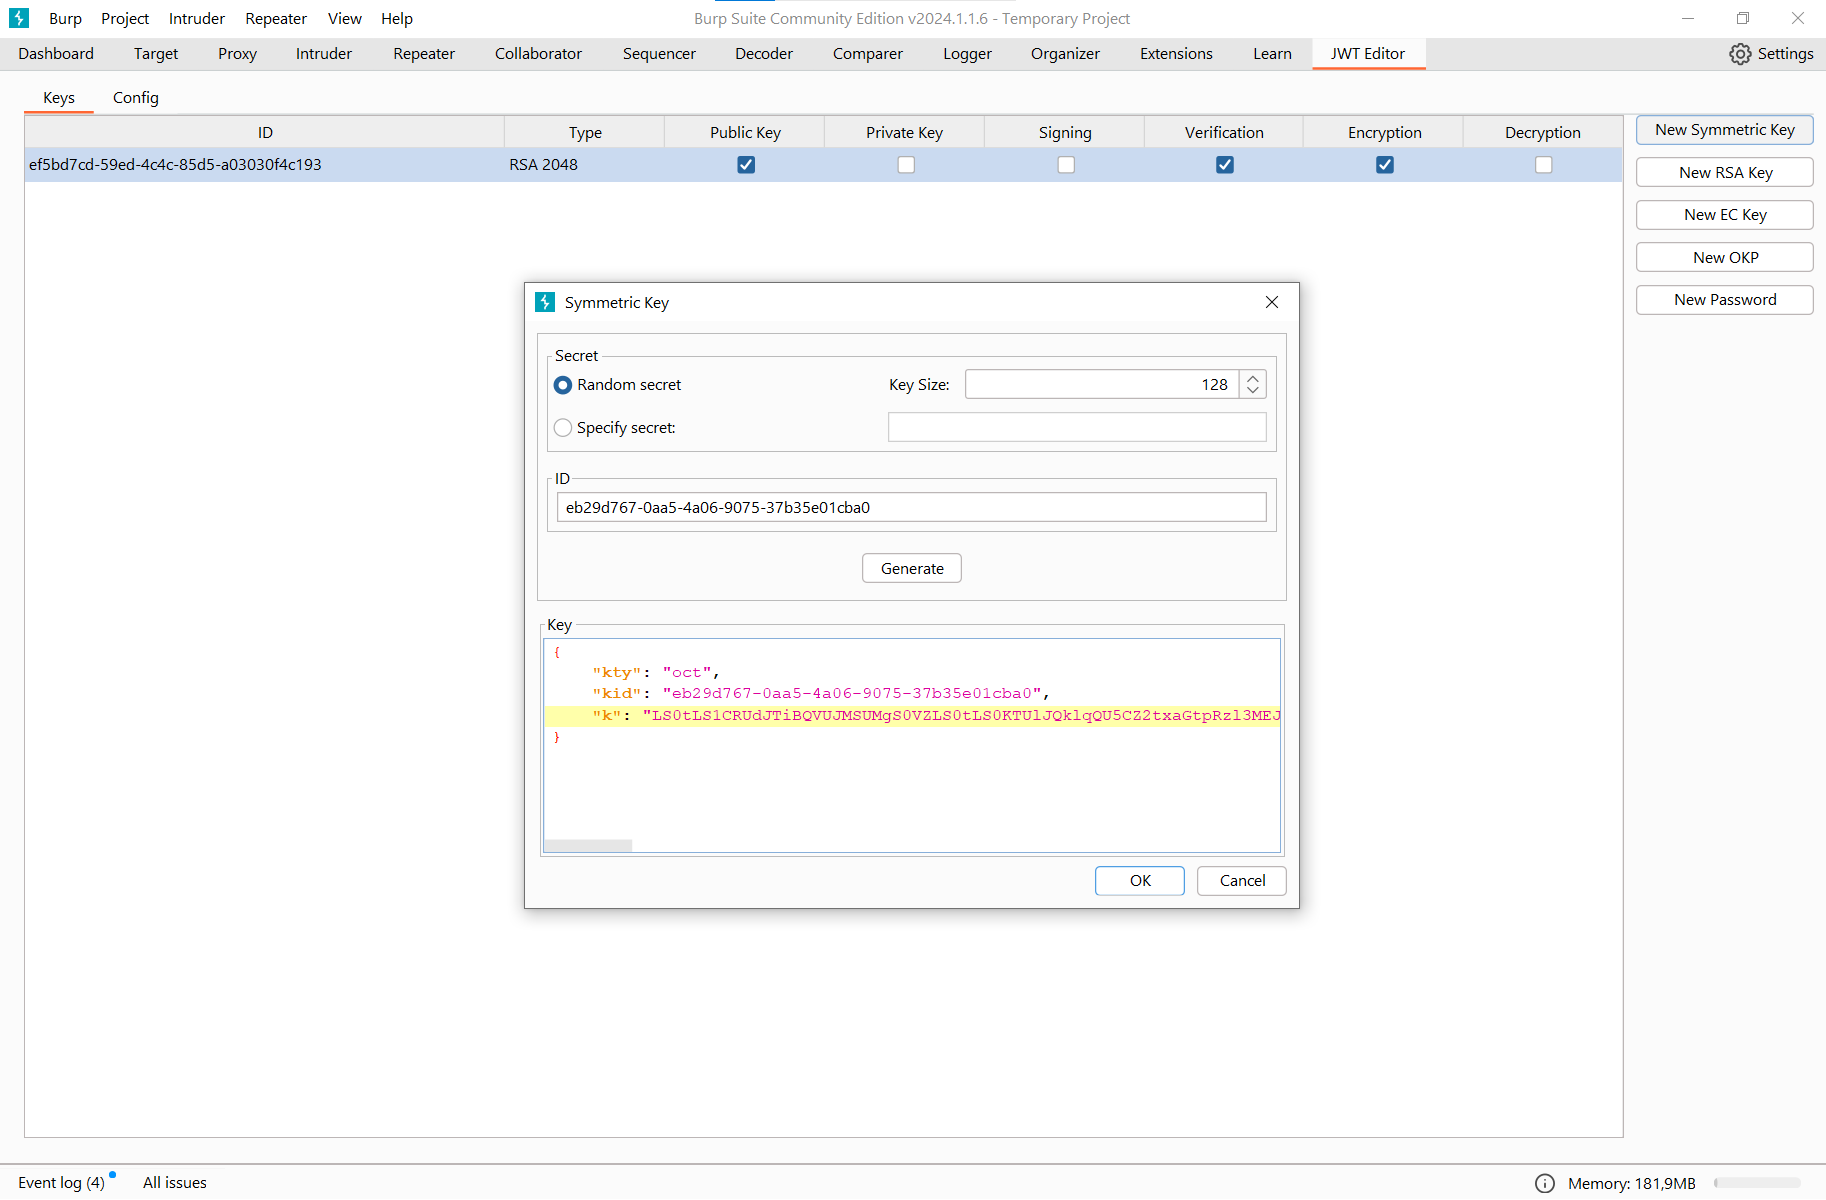Decrease Key Size with down arrow
This screenshot has height=1200, width=1826.
pyautogui.click(x=1253, y=391)
